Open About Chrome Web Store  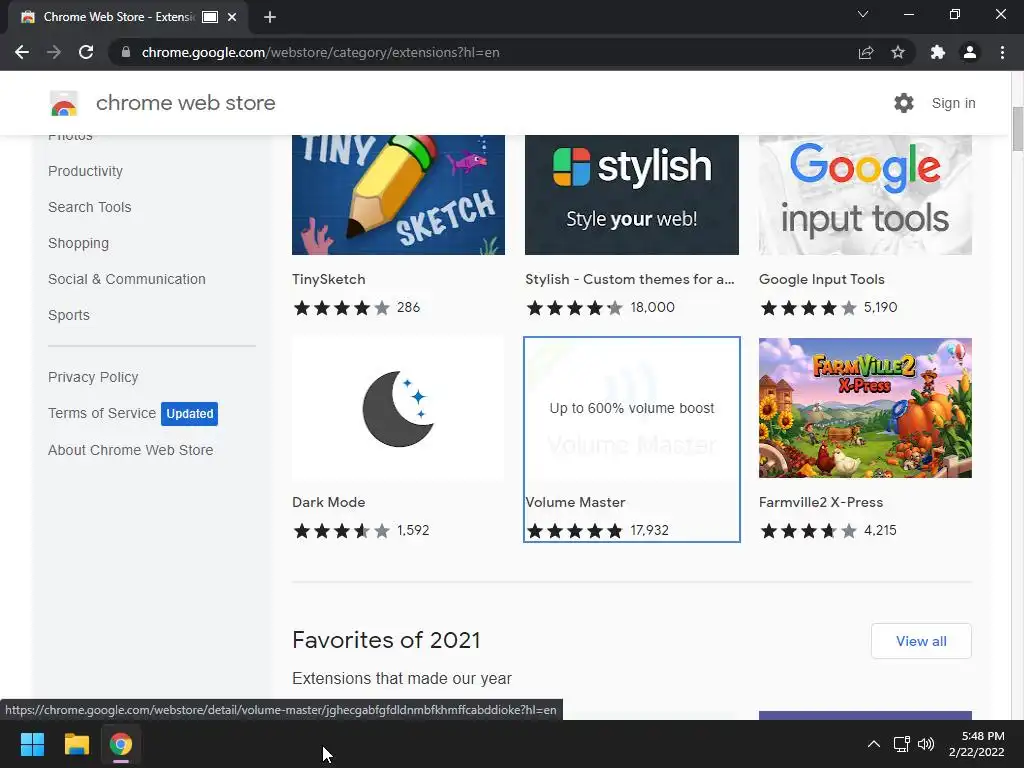pyautogui.click(x=131, y=450)
